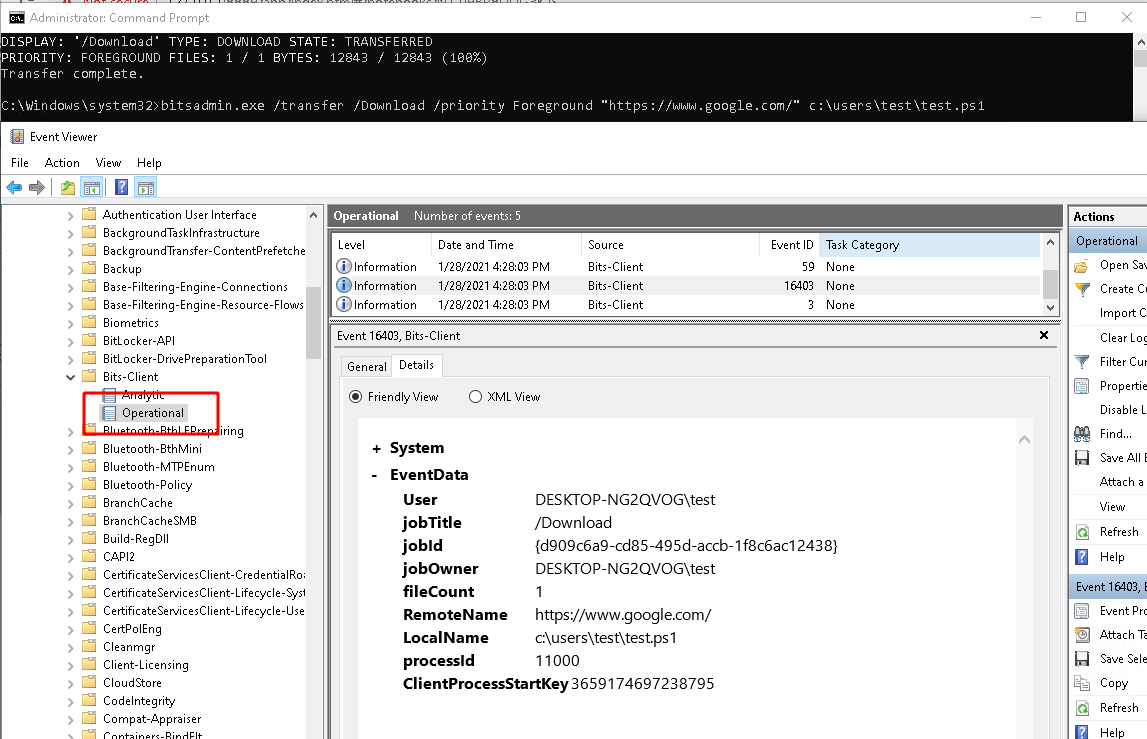The width and height of the screenshot is (1147, 739).
Task: Collapse the EventData section
Action: tap(375, 476)
